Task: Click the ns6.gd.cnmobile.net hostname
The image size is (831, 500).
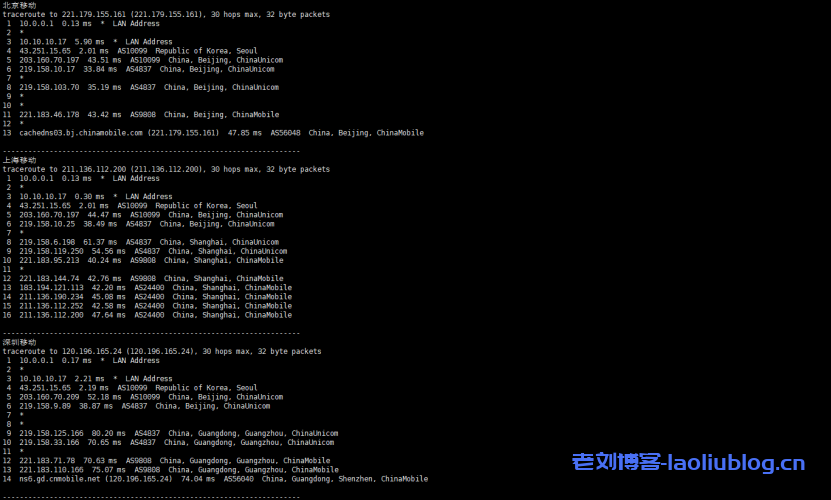Action: click(x=59, y=479)
